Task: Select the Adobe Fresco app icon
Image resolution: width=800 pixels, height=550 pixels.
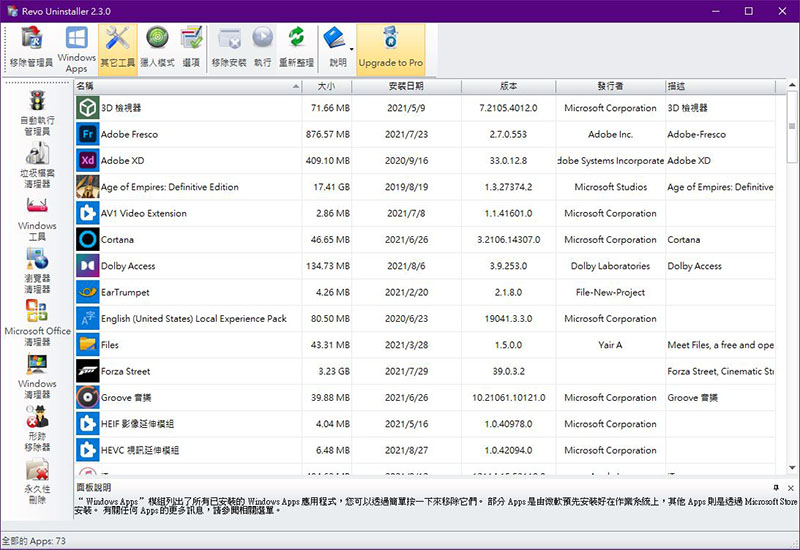Action: 88,134
